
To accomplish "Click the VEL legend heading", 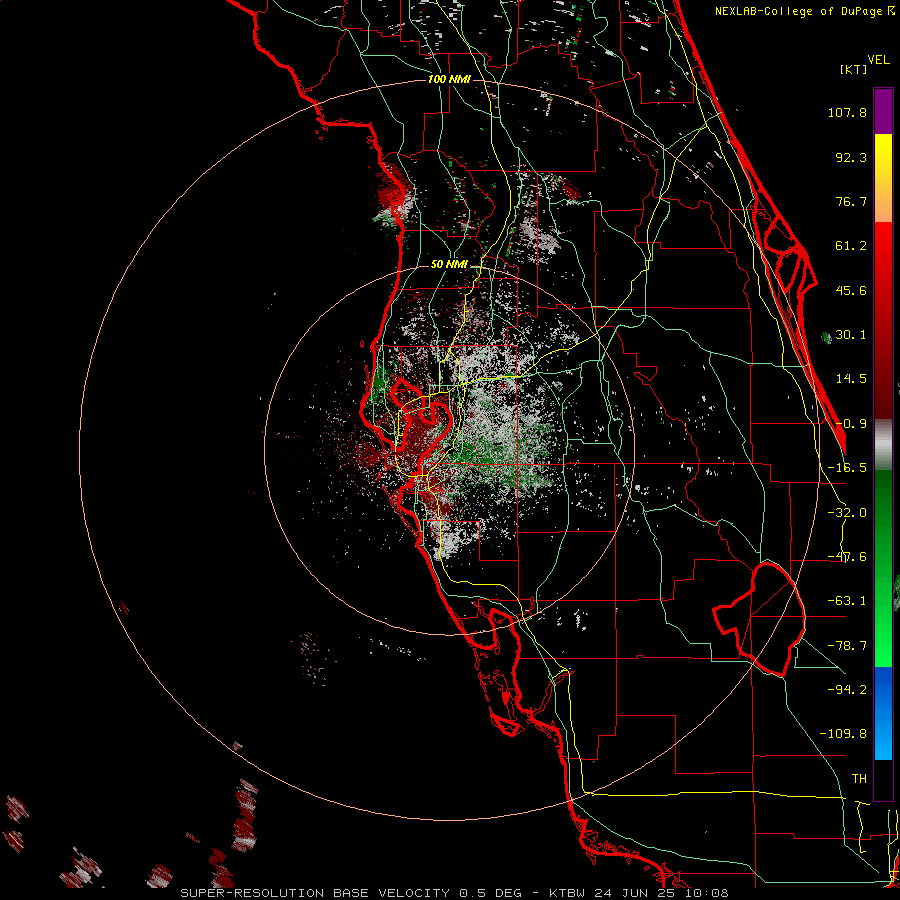I will (878, 60).
